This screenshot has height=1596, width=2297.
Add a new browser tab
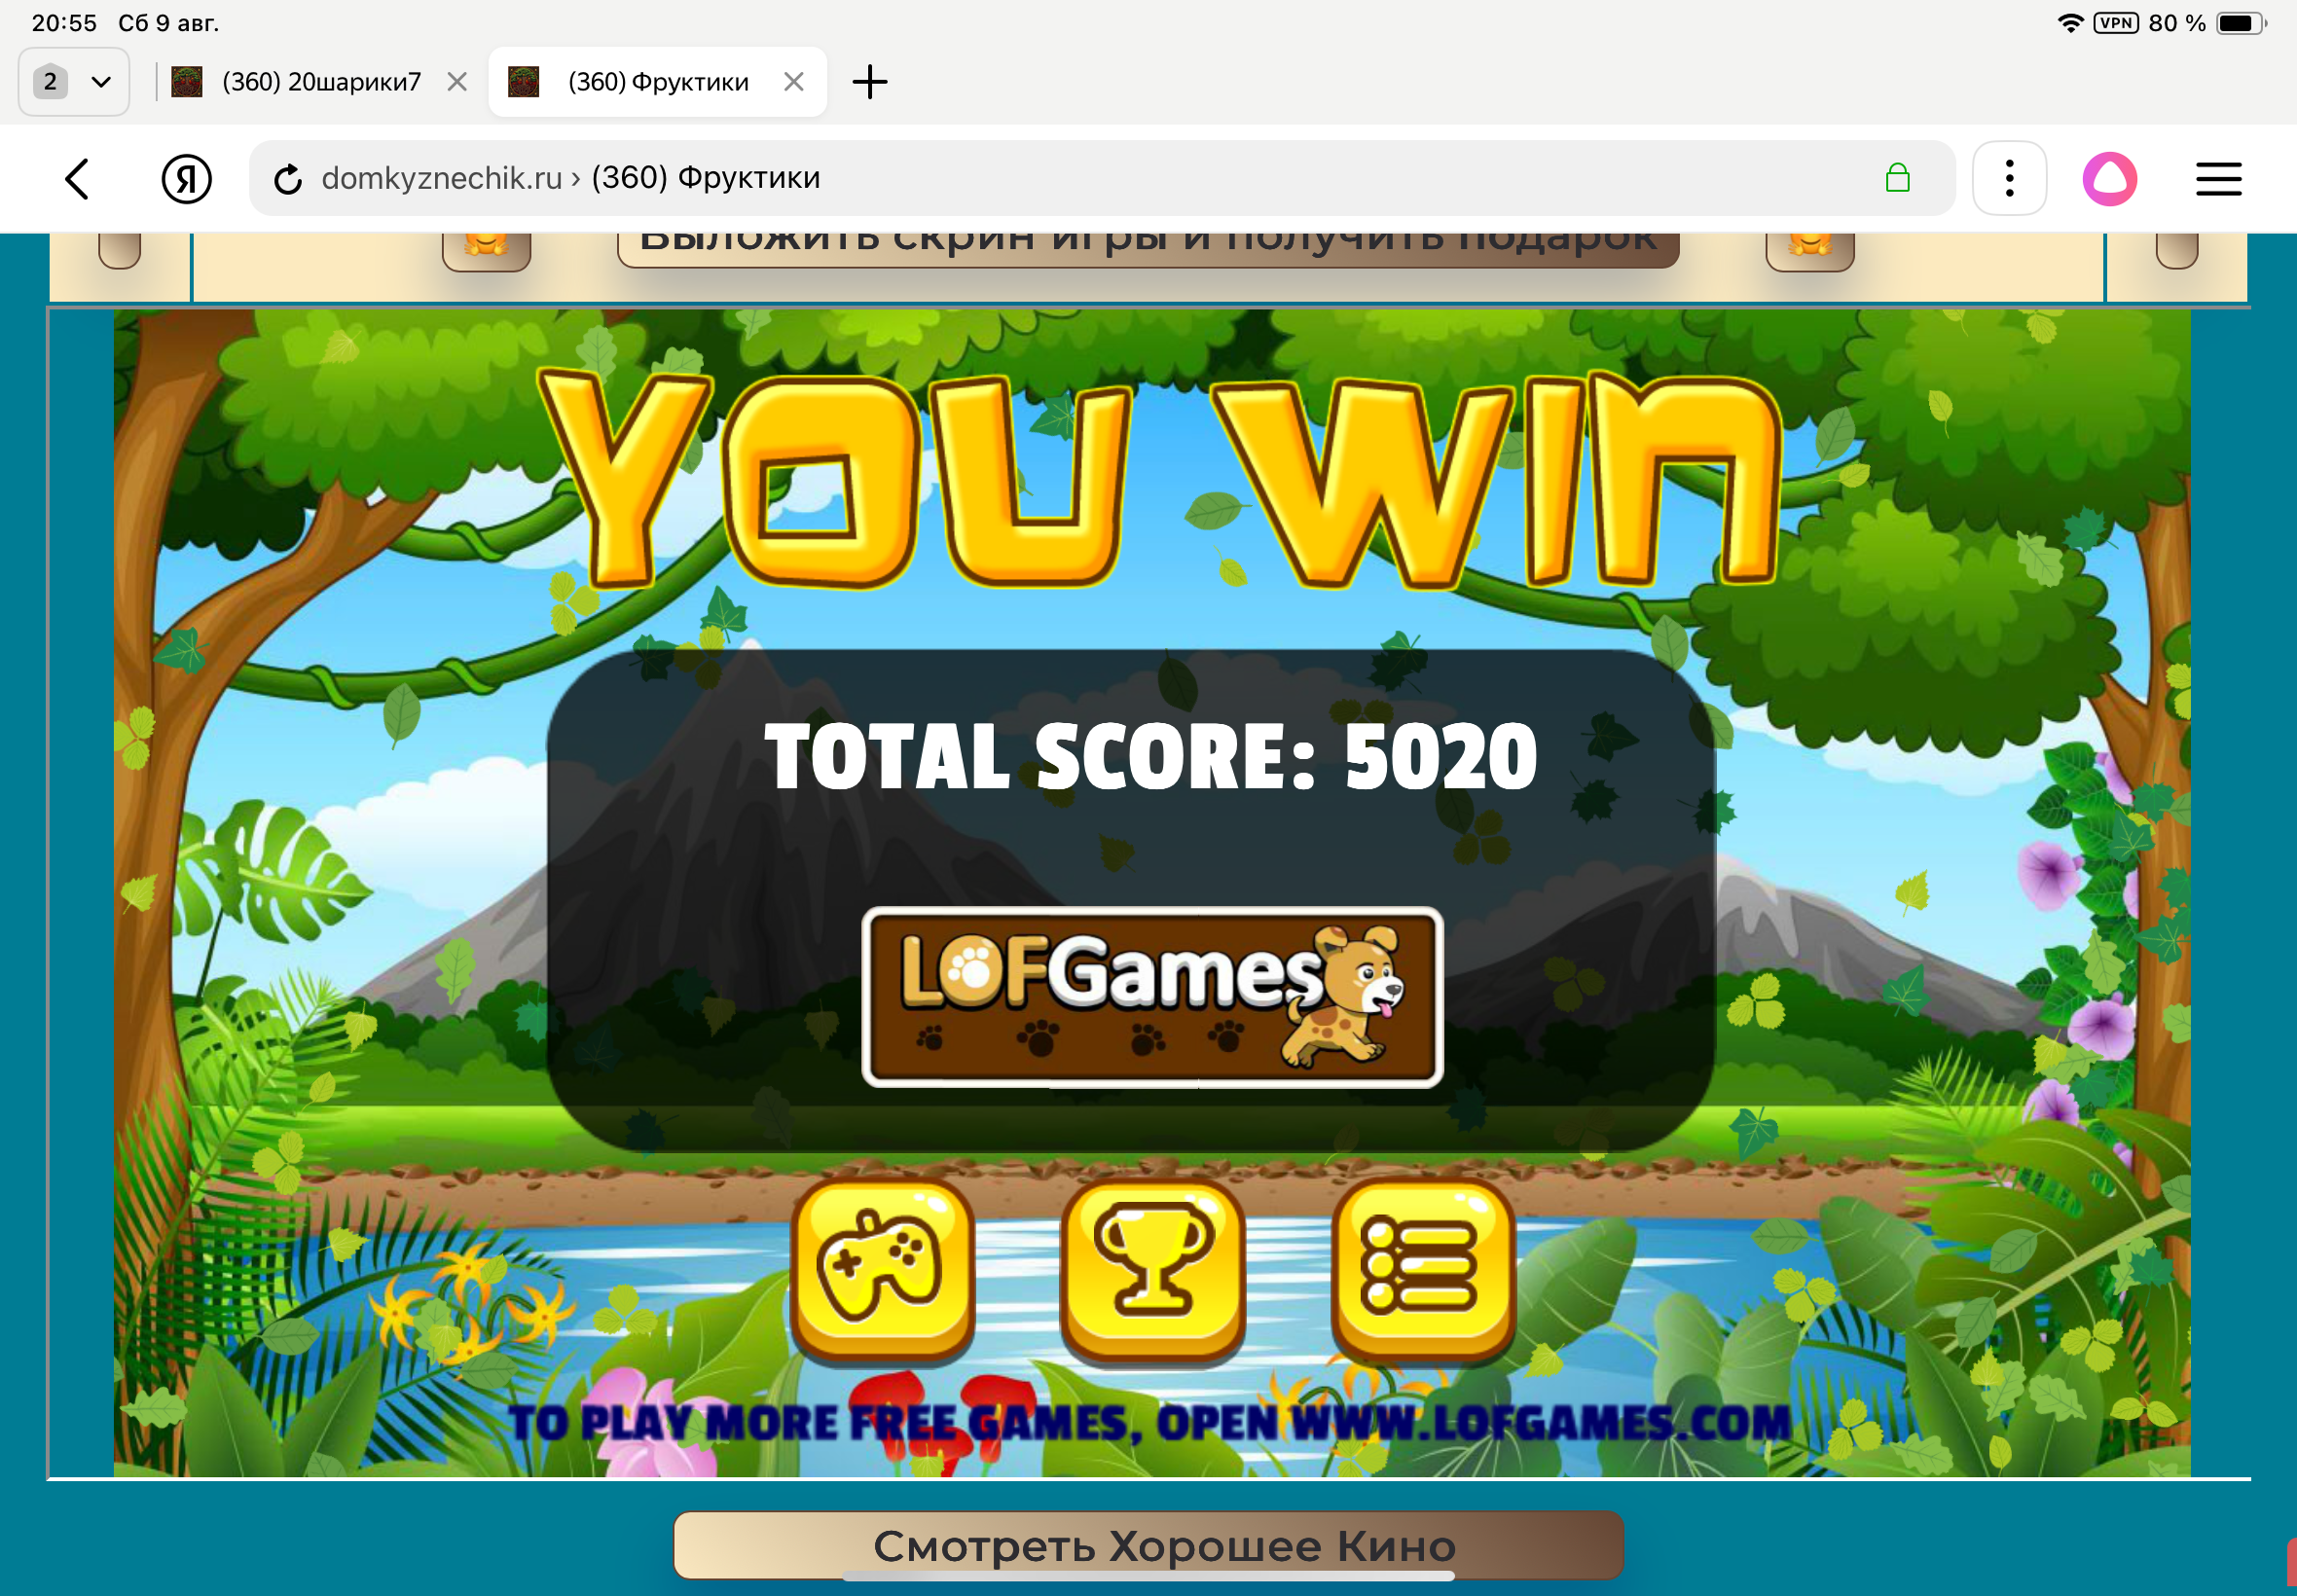tap(869, 82)
